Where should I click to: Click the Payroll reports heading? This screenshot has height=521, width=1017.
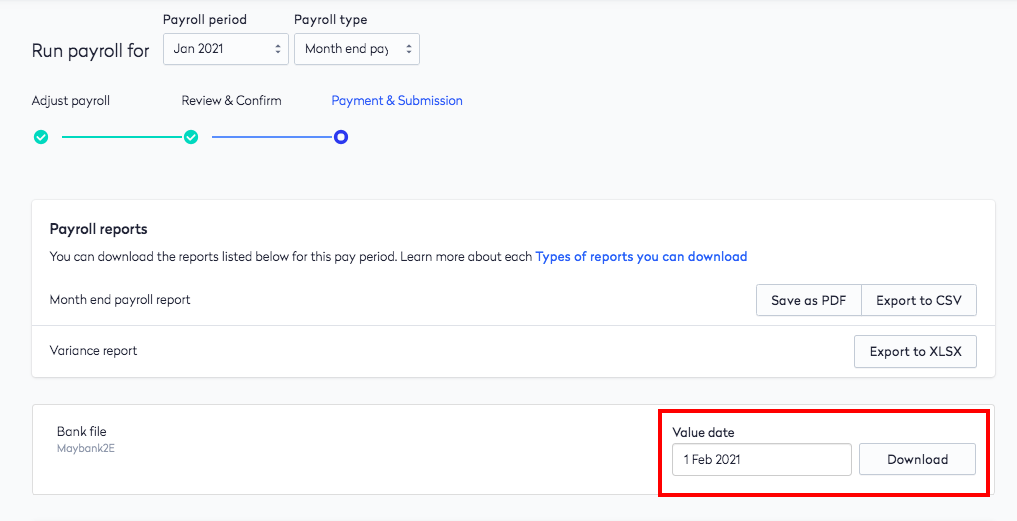(99, 229)
